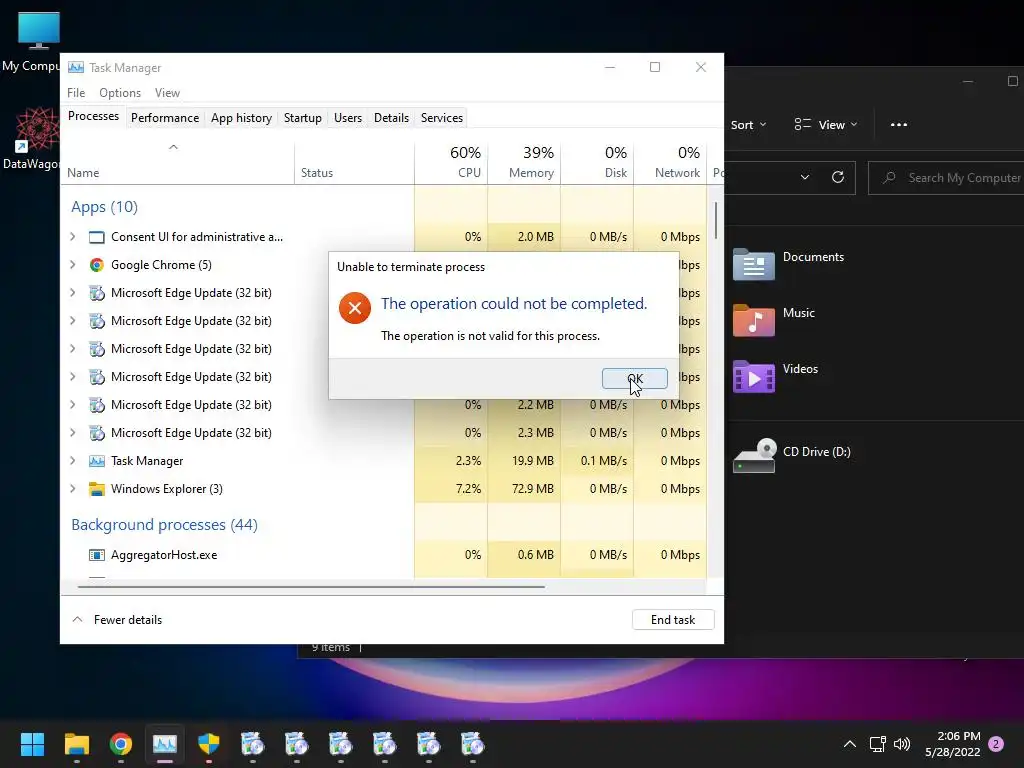Viewport: 1024px width, 768px height.
Task: Click the horizontal scrollbar in Task Manager
Action: pyautogui.click(x=311, y=586)
